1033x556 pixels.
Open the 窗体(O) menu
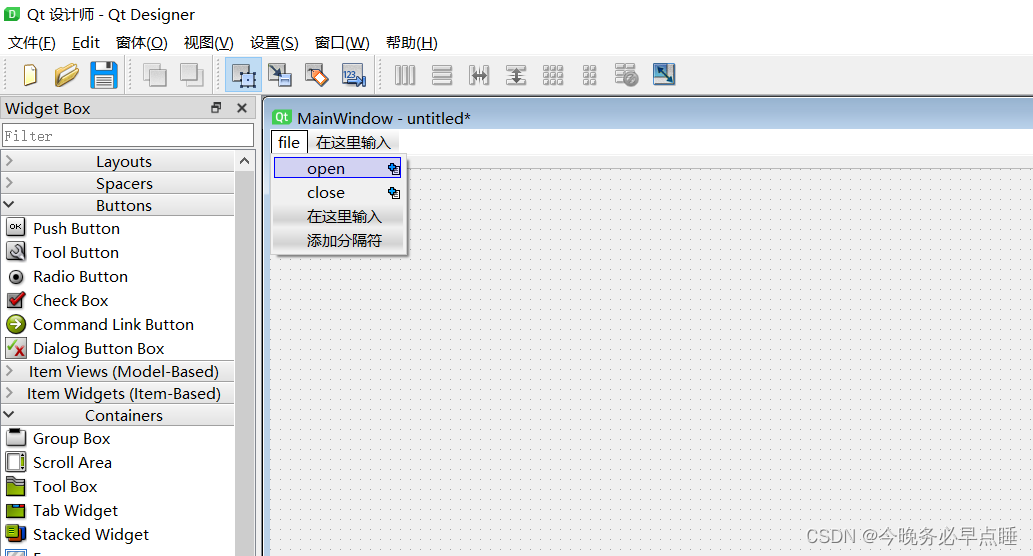coord(142,43)
